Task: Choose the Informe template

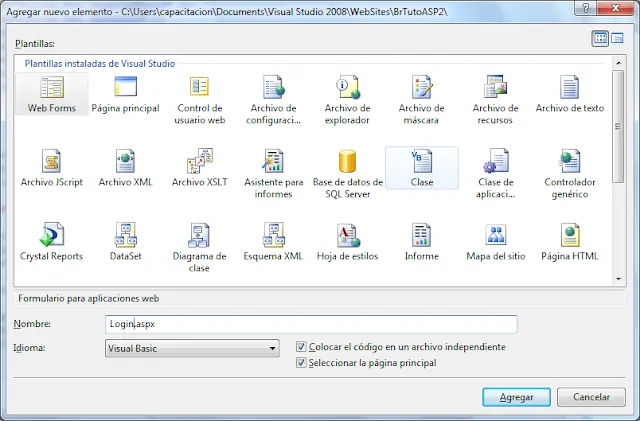Action: (x=422, y=242)
